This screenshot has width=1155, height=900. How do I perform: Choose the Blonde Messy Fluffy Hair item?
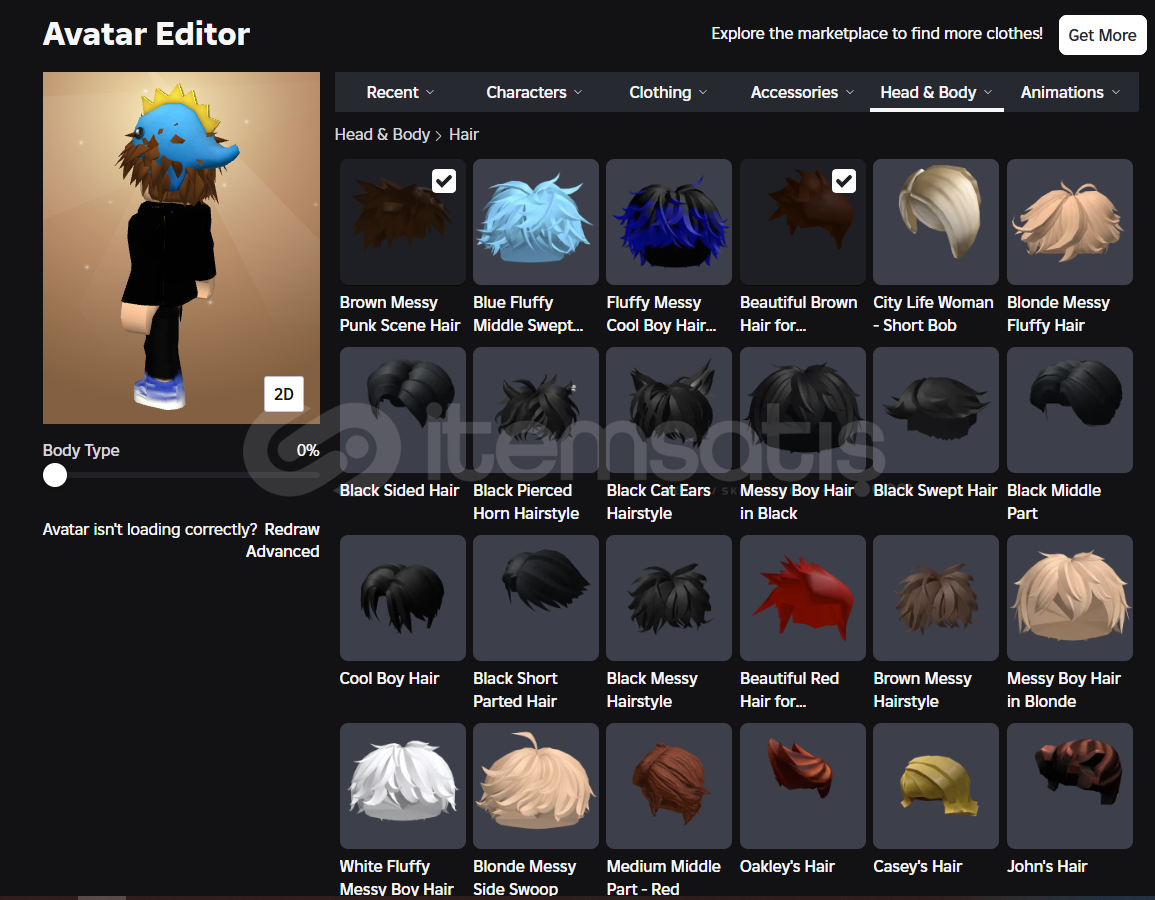point(1070,222)
